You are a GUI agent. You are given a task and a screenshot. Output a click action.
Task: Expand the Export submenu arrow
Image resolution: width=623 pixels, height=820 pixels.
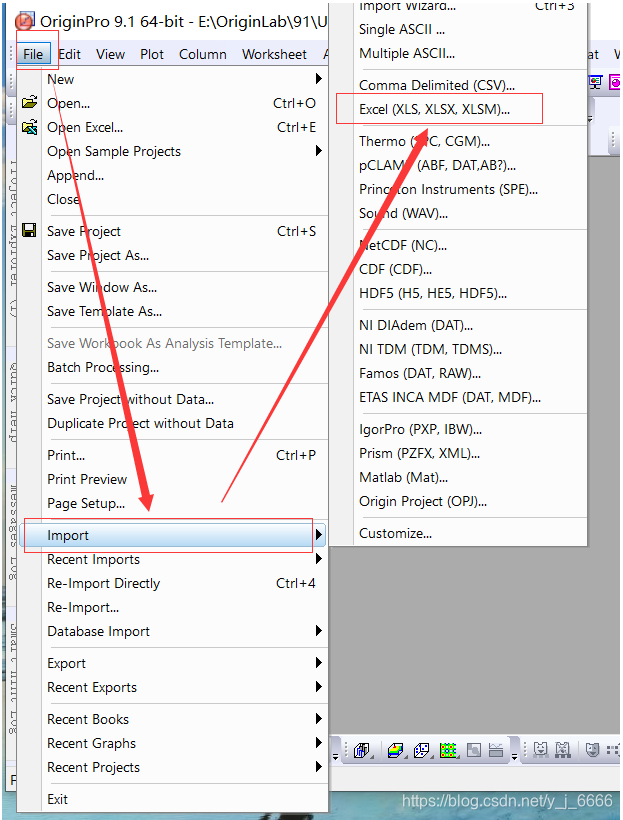point(319,663)
